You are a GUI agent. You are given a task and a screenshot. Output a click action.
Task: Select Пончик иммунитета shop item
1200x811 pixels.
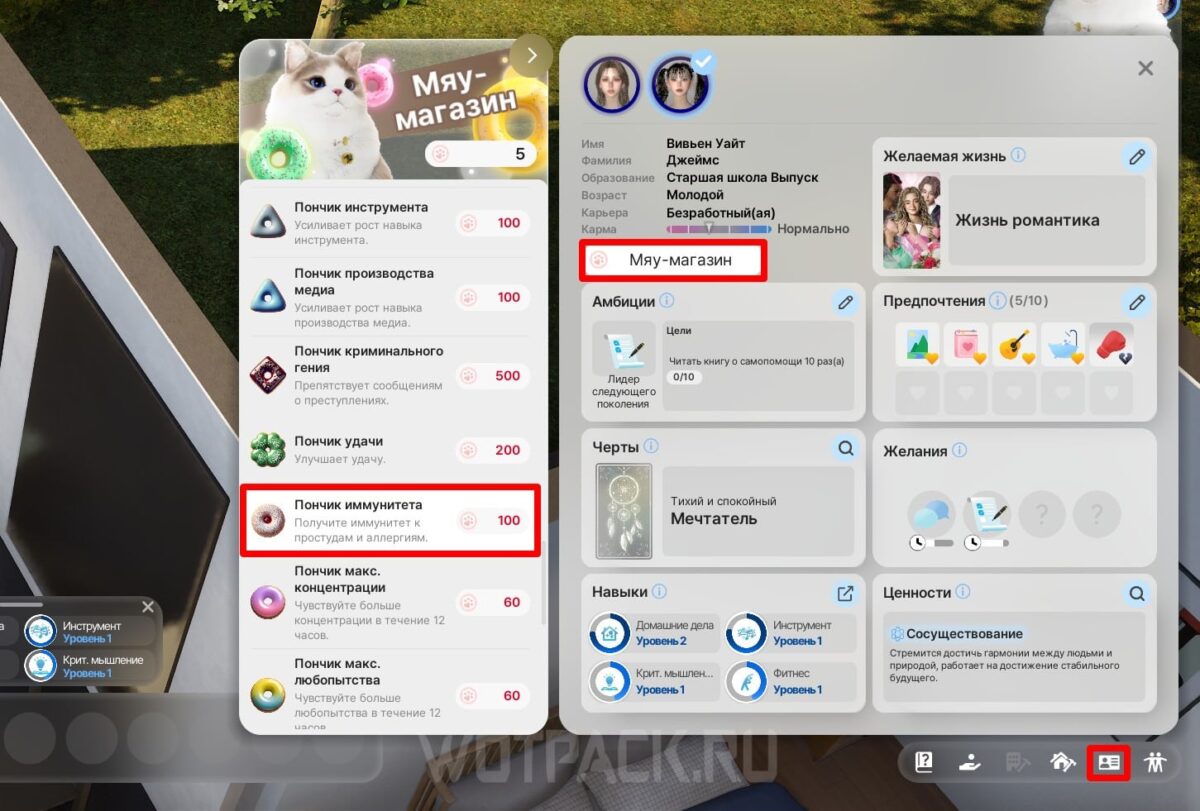tap(391, 520)
